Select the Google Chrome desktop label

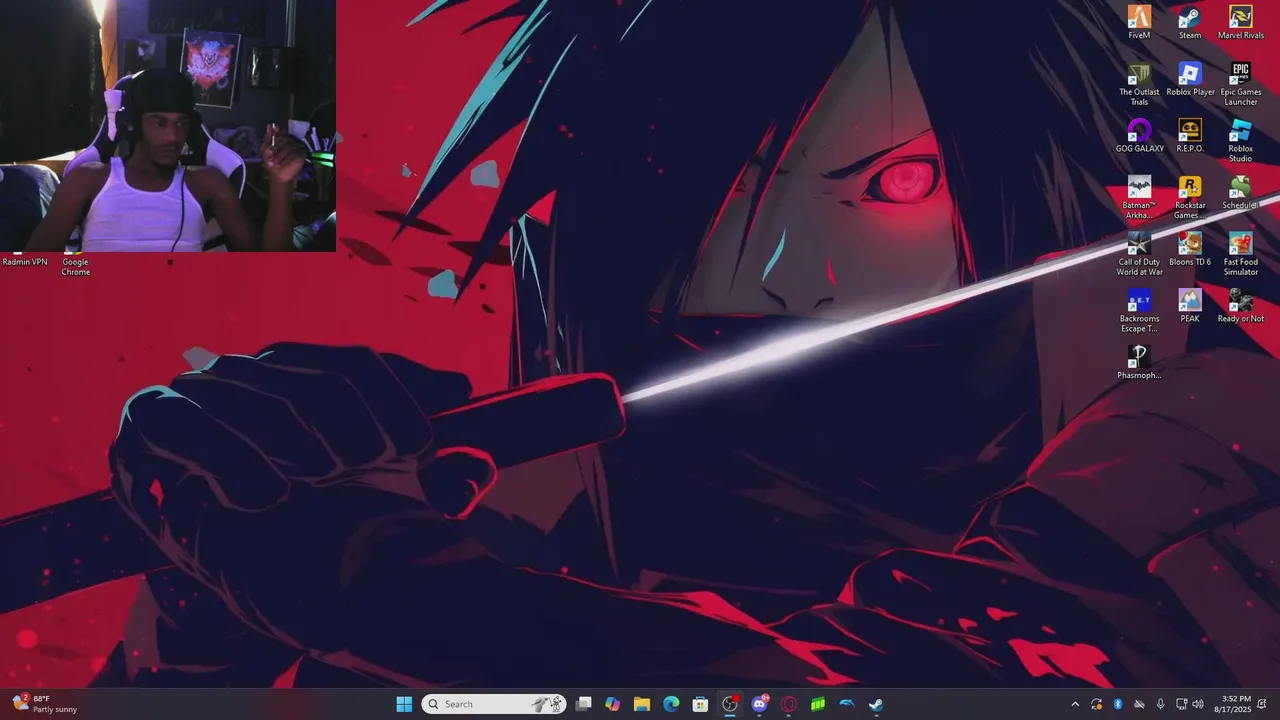click(x=76, y=267)
